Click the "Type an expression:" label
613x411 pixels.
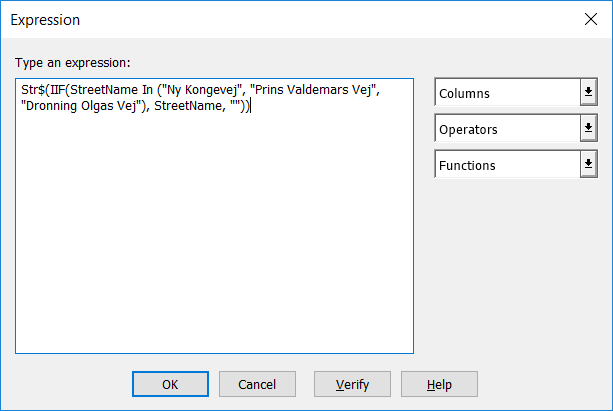click(x=72, y=63)
